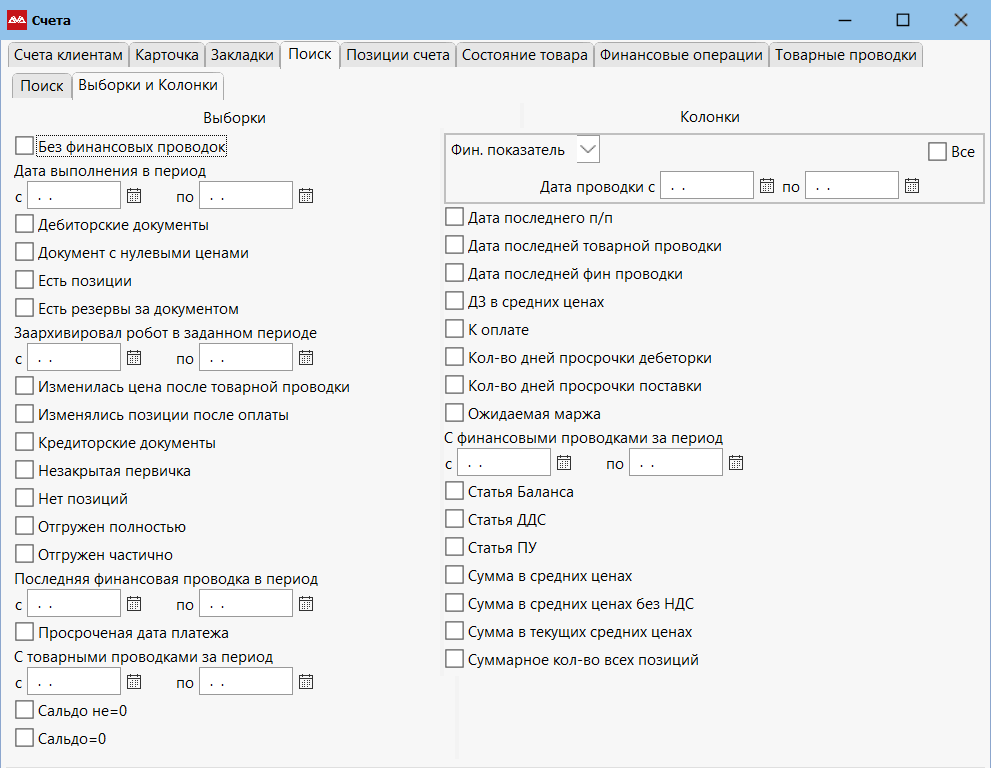Image resolution: width=991 pixels, height=768 pixels.
Task: Toggle Сальдо не=0 checkbox
Action: click(x=24, y=710)
